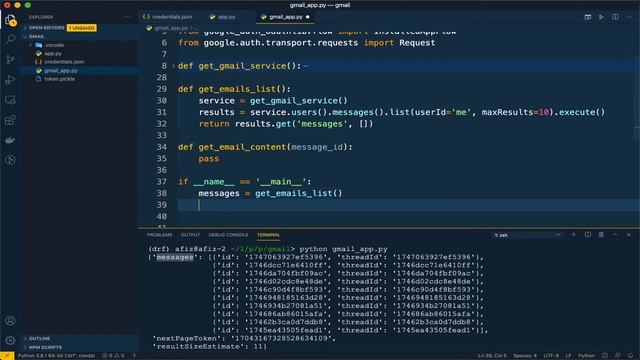The height and width of the screenshot is (360, 640).
Task: Click 'message_id' parameter on line 34
Action: click(x=317, y=147)
